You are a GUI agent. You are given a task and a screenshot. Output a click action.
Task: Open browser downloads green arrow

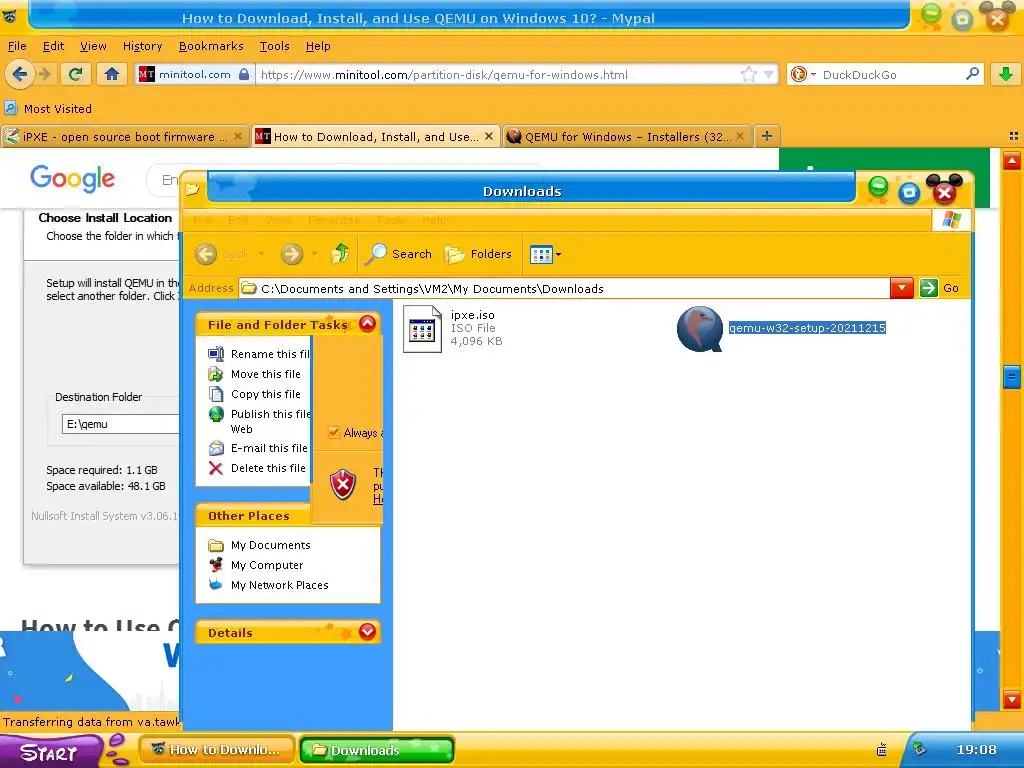tap(1006, 74)
